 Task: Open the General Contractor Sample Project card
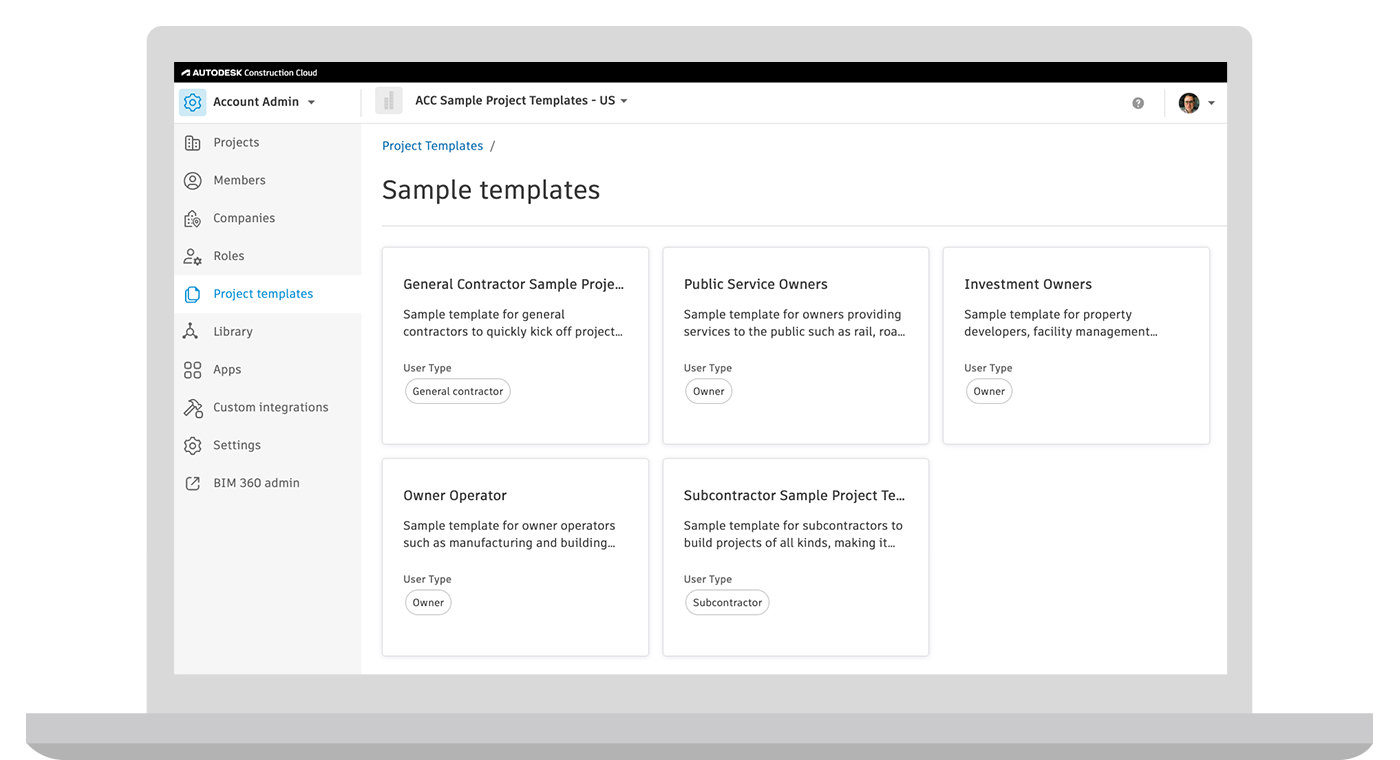click(515, 346)
